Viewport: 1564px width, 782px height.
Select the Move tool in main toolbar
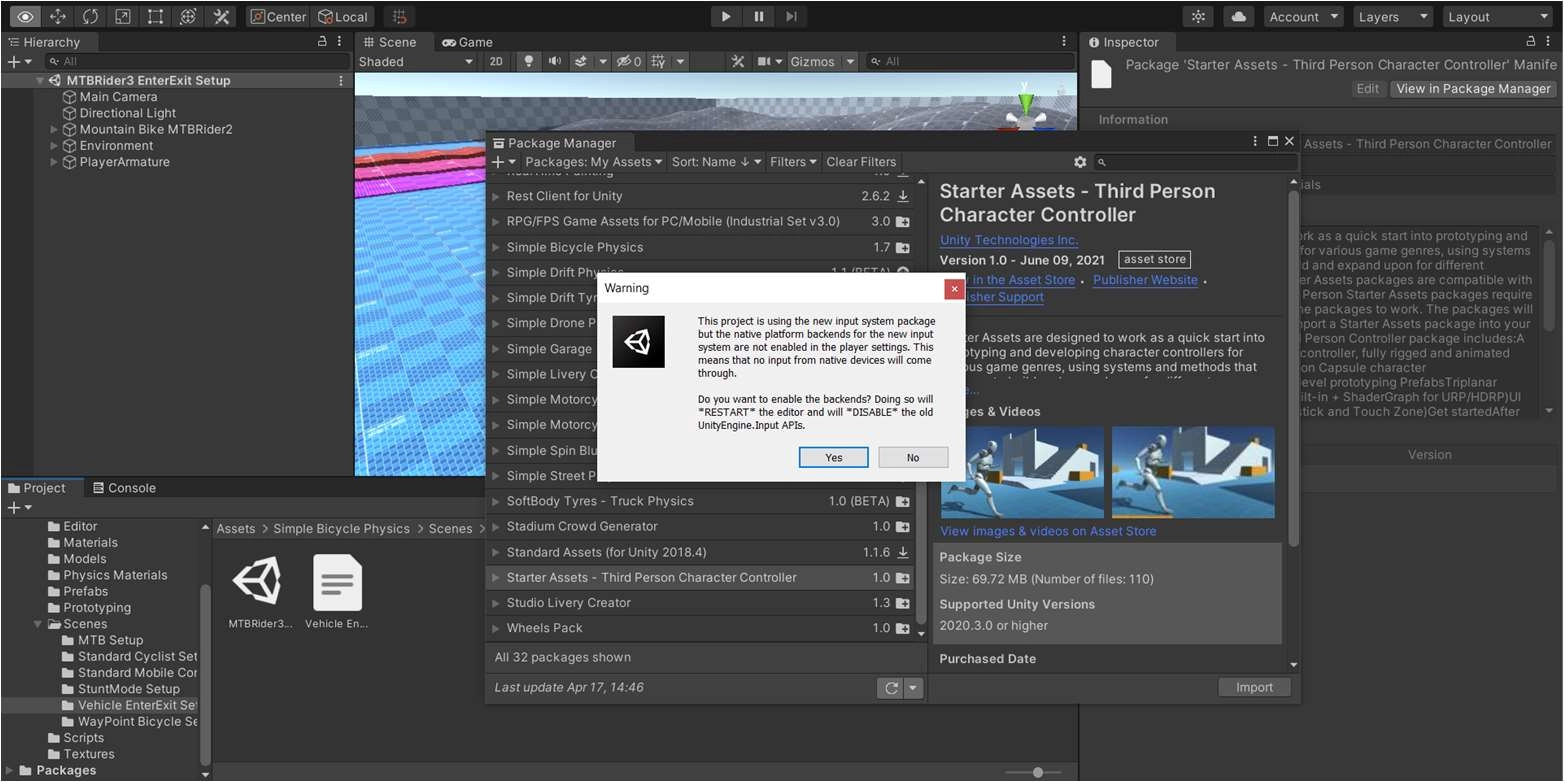tap(58, 16)
